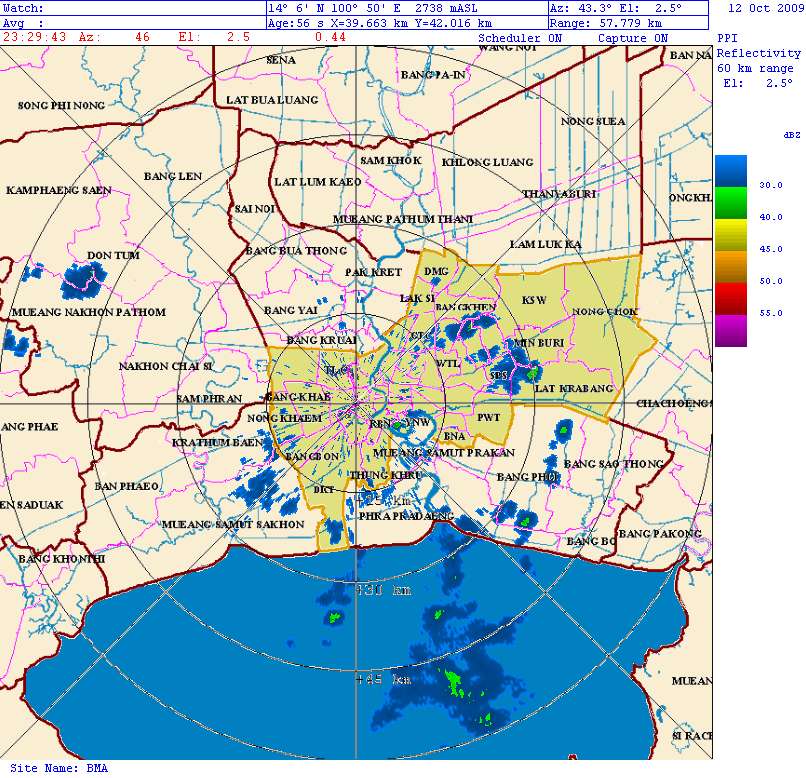Select the purple legend color band
Image resolution: width=806 pixels, height=778 pixels.
point(730,330)
